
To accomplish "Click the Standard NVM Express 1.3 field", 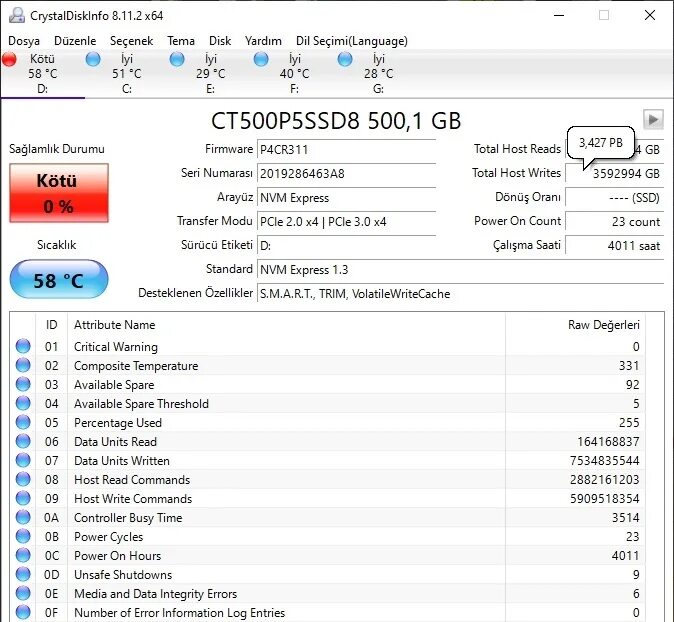I will (460, 270).
